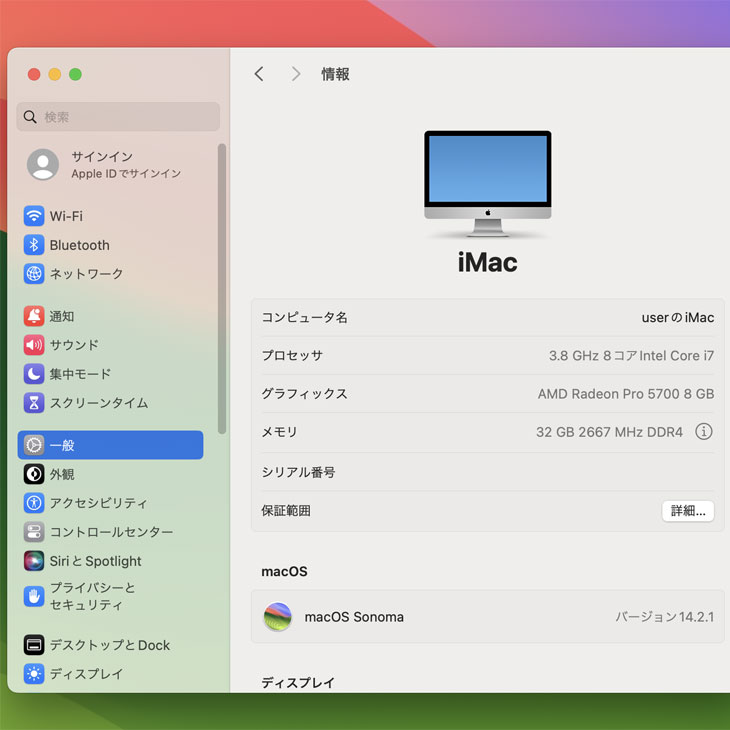Minimize the window with yellow button
The height and width of the screenshot is (730, 730).
click(54, 74)
